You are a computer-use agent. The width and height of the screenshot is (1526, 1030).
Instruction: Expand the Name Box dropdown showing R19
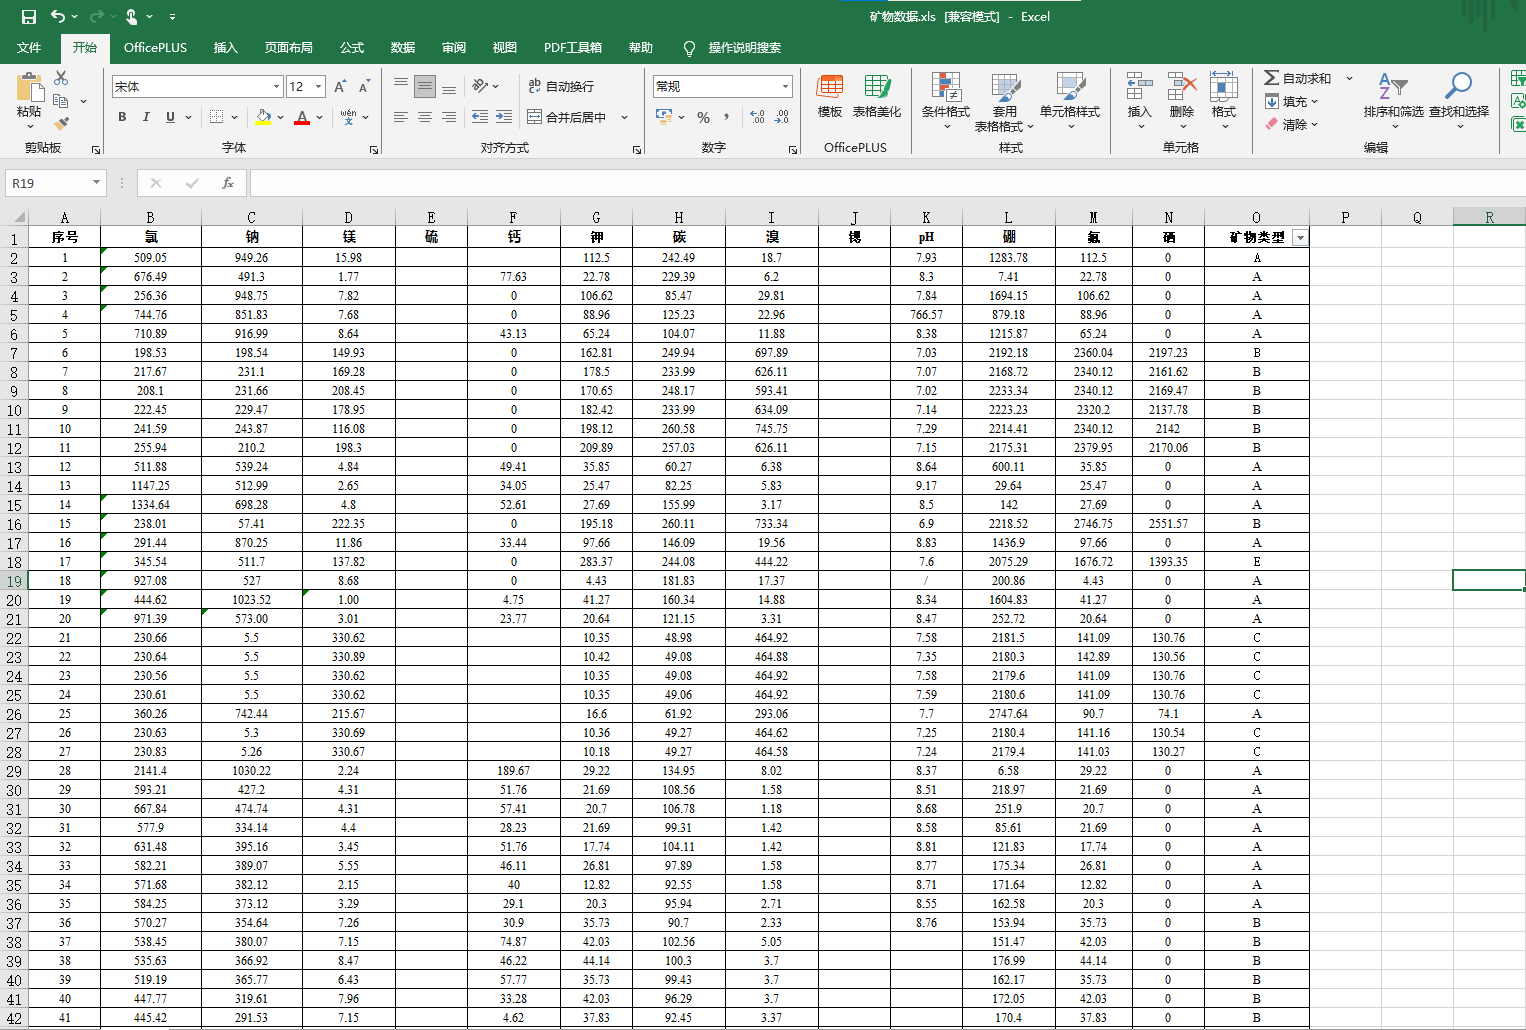pos(96,183)
